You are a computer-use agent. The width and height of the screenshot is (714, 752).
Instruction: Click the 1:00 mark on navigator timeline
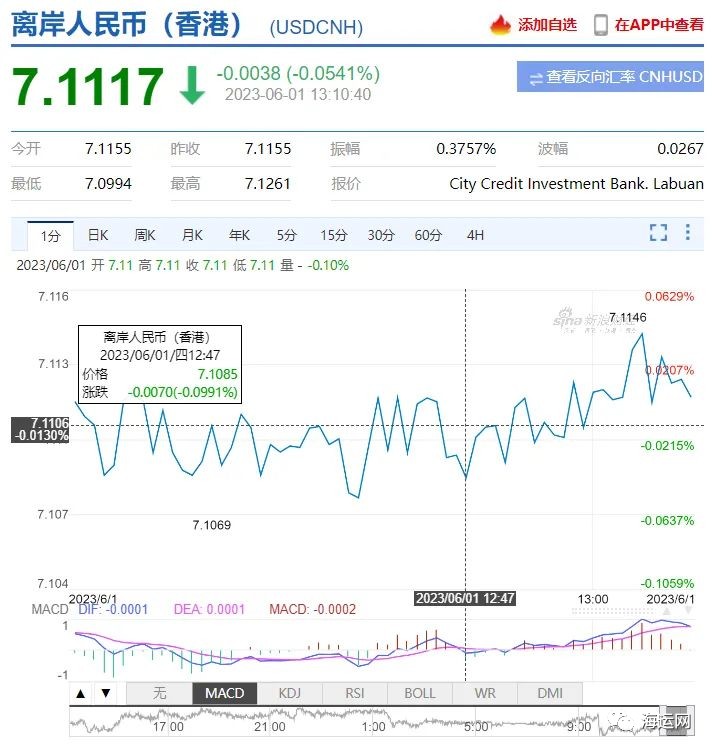[x=374, y=727]
